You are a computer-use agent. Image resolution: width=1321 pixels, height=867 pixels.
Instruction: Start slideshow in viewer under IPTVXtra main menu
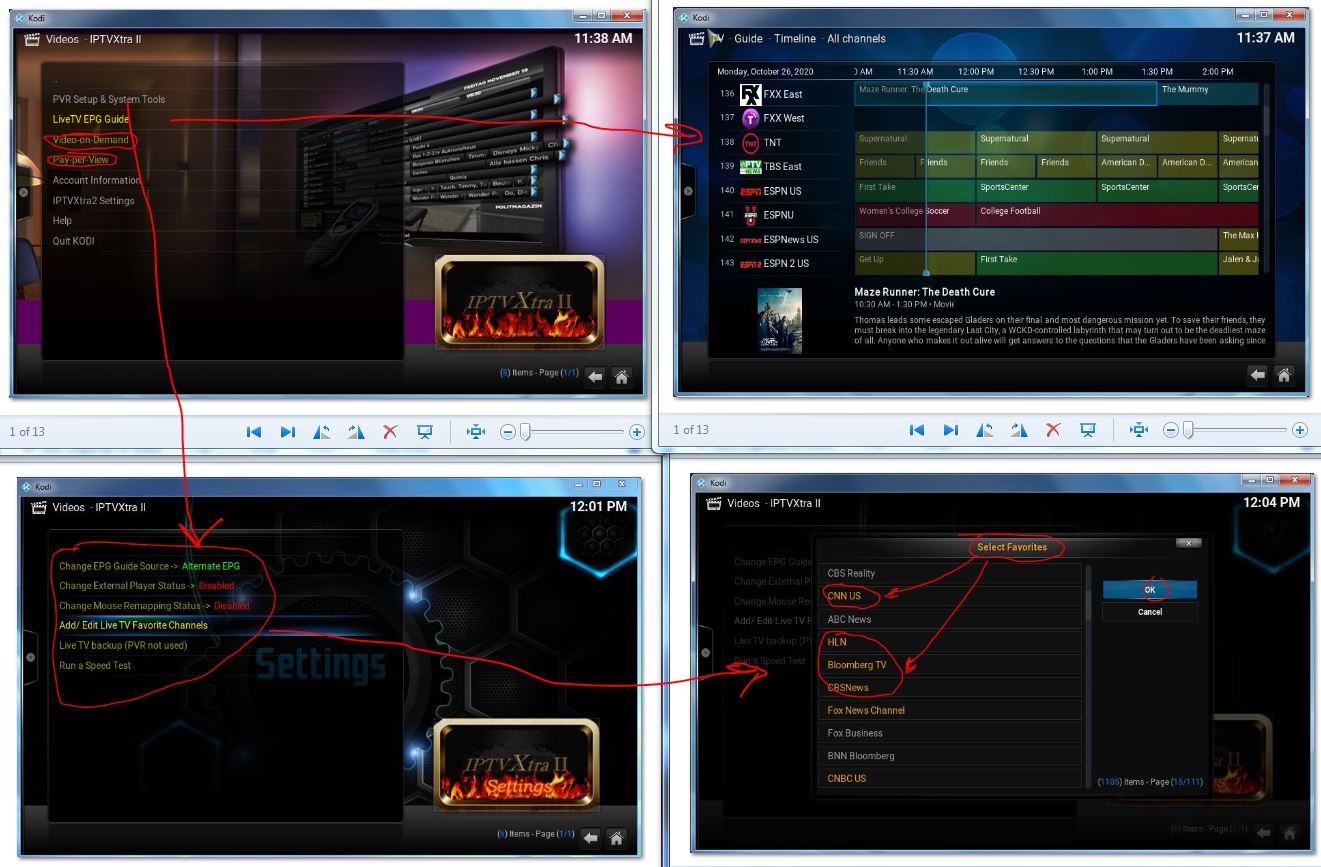[425, 432]
